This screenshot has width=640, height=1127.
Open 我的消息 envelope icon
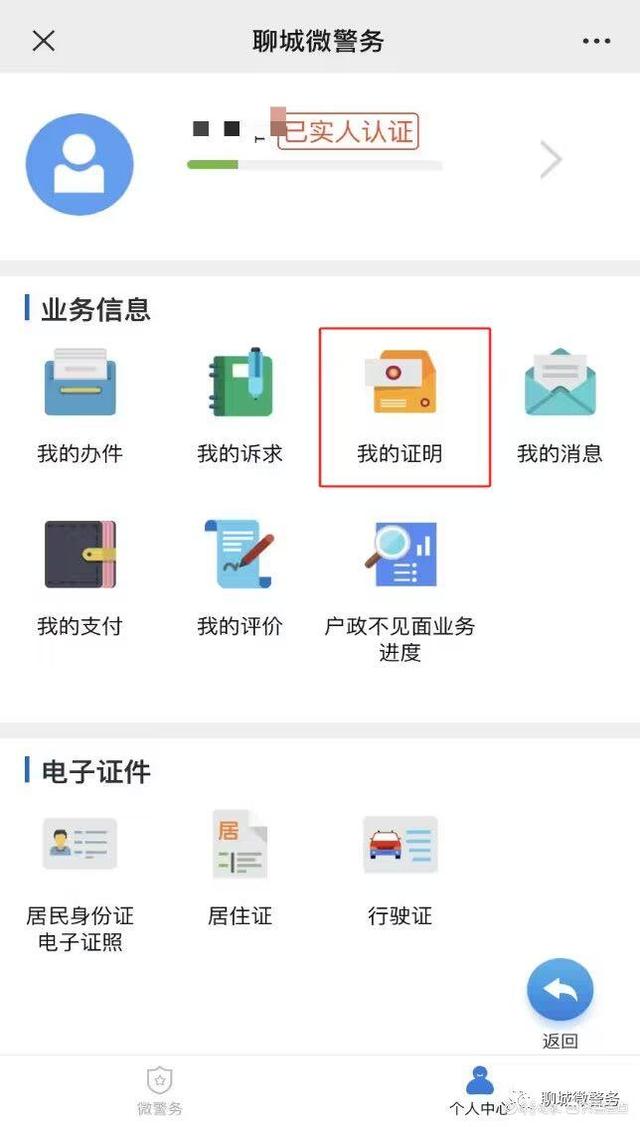[x=560, y=382]
